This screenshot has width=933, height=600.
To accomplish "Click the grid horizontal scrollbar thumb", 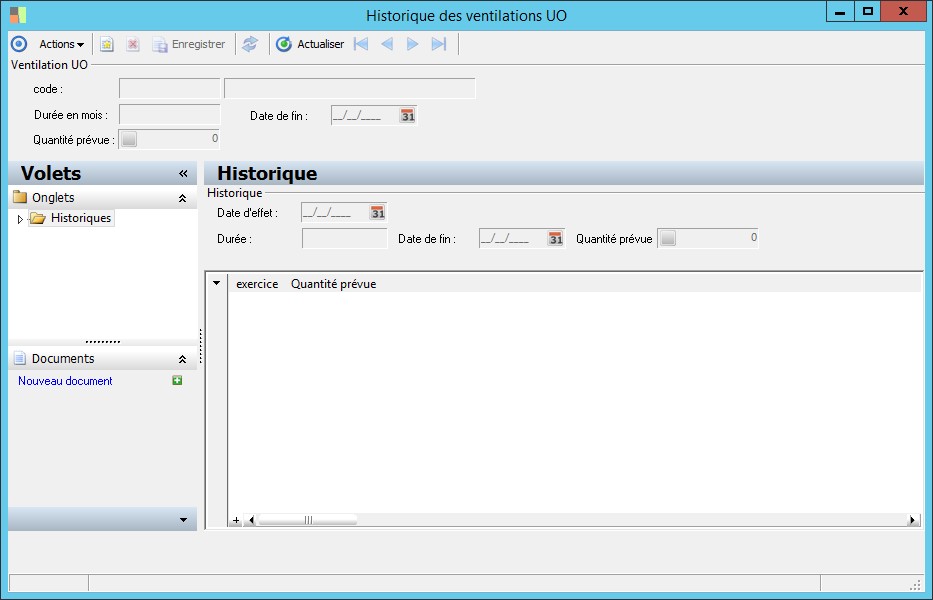I will pyautogui.click(x=308, y=520).
